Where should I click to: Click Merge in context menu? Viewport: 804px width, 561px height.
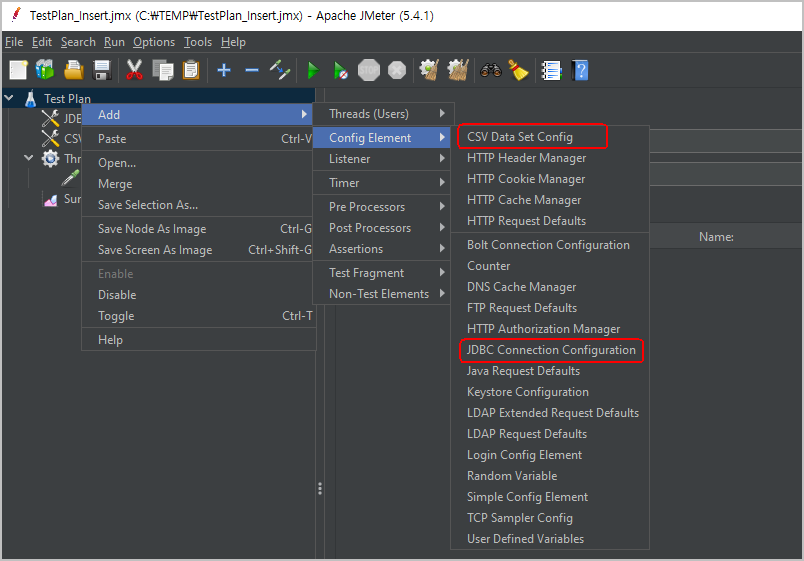[x=199, y=184]
